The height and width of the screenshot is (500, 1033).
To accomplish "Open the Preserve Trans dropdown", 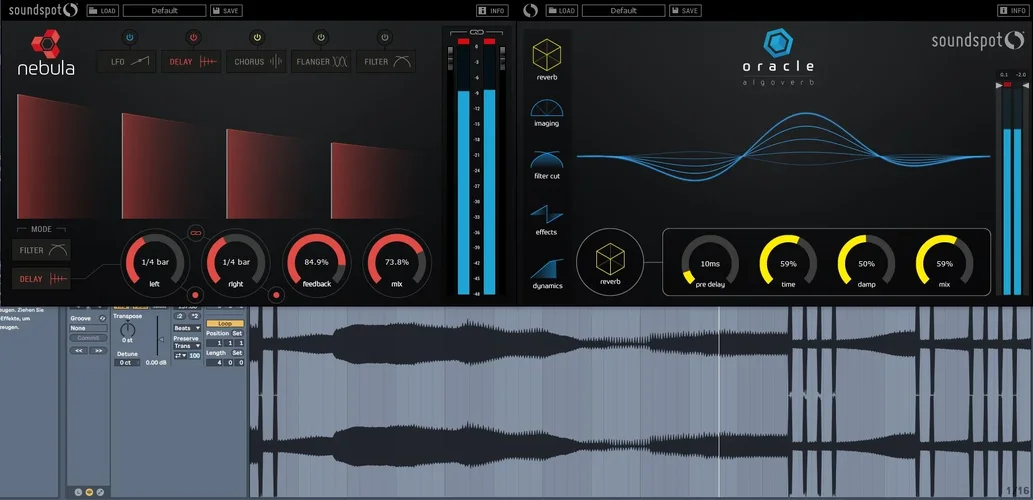I will click(186, 345).
